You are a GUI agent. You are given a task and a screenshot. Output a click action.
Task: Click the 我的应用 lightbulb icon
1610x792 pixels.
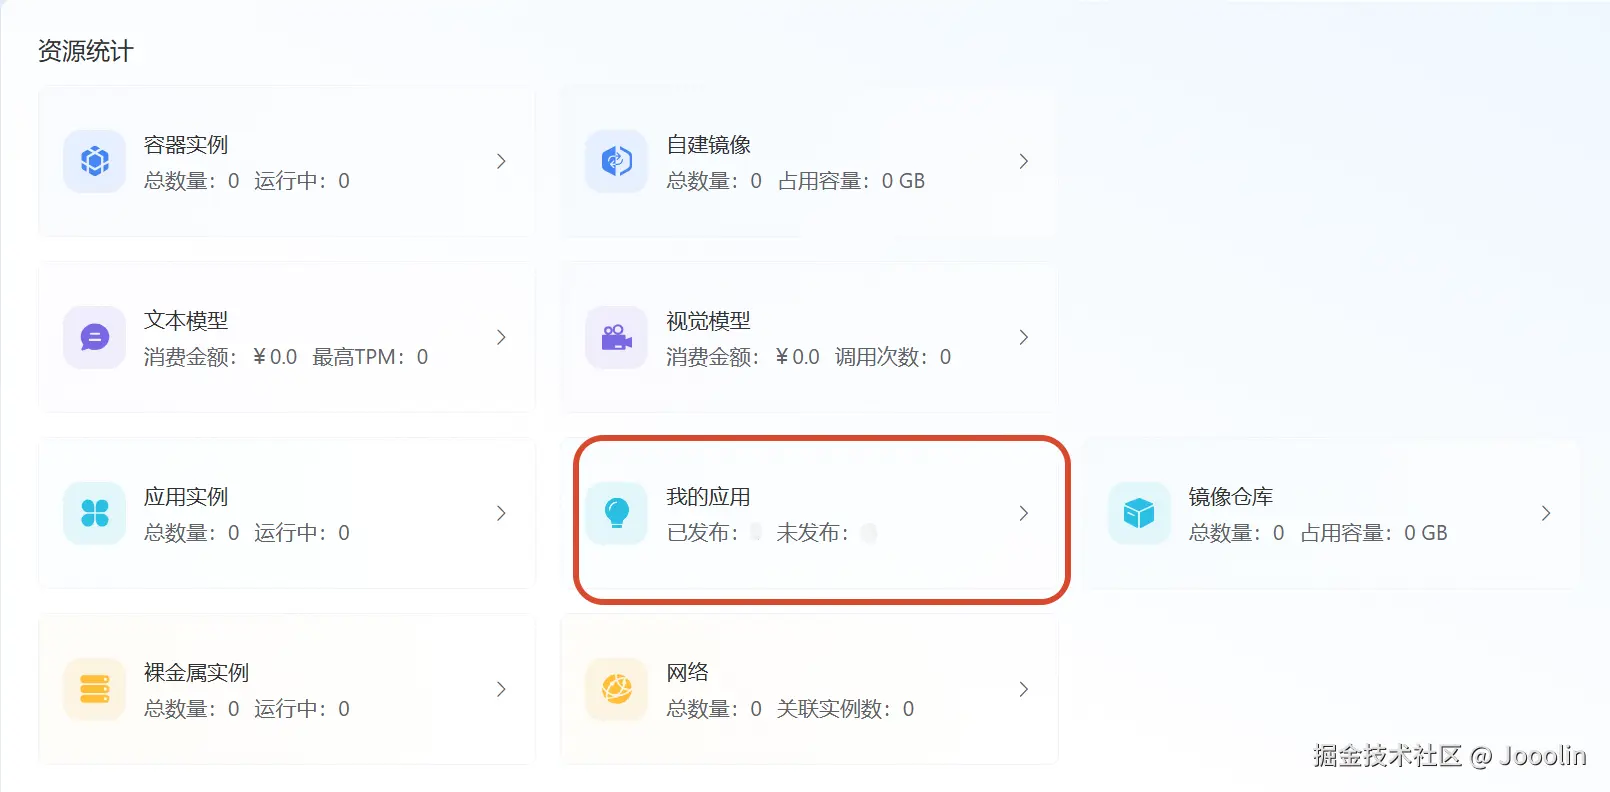click(x=617, y=513)
